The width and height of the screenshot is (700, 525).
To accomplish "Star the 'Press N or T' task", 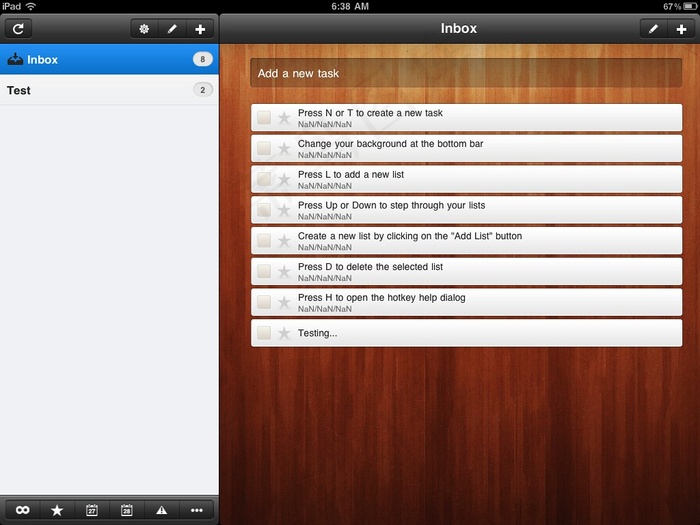I will point(284,118).
